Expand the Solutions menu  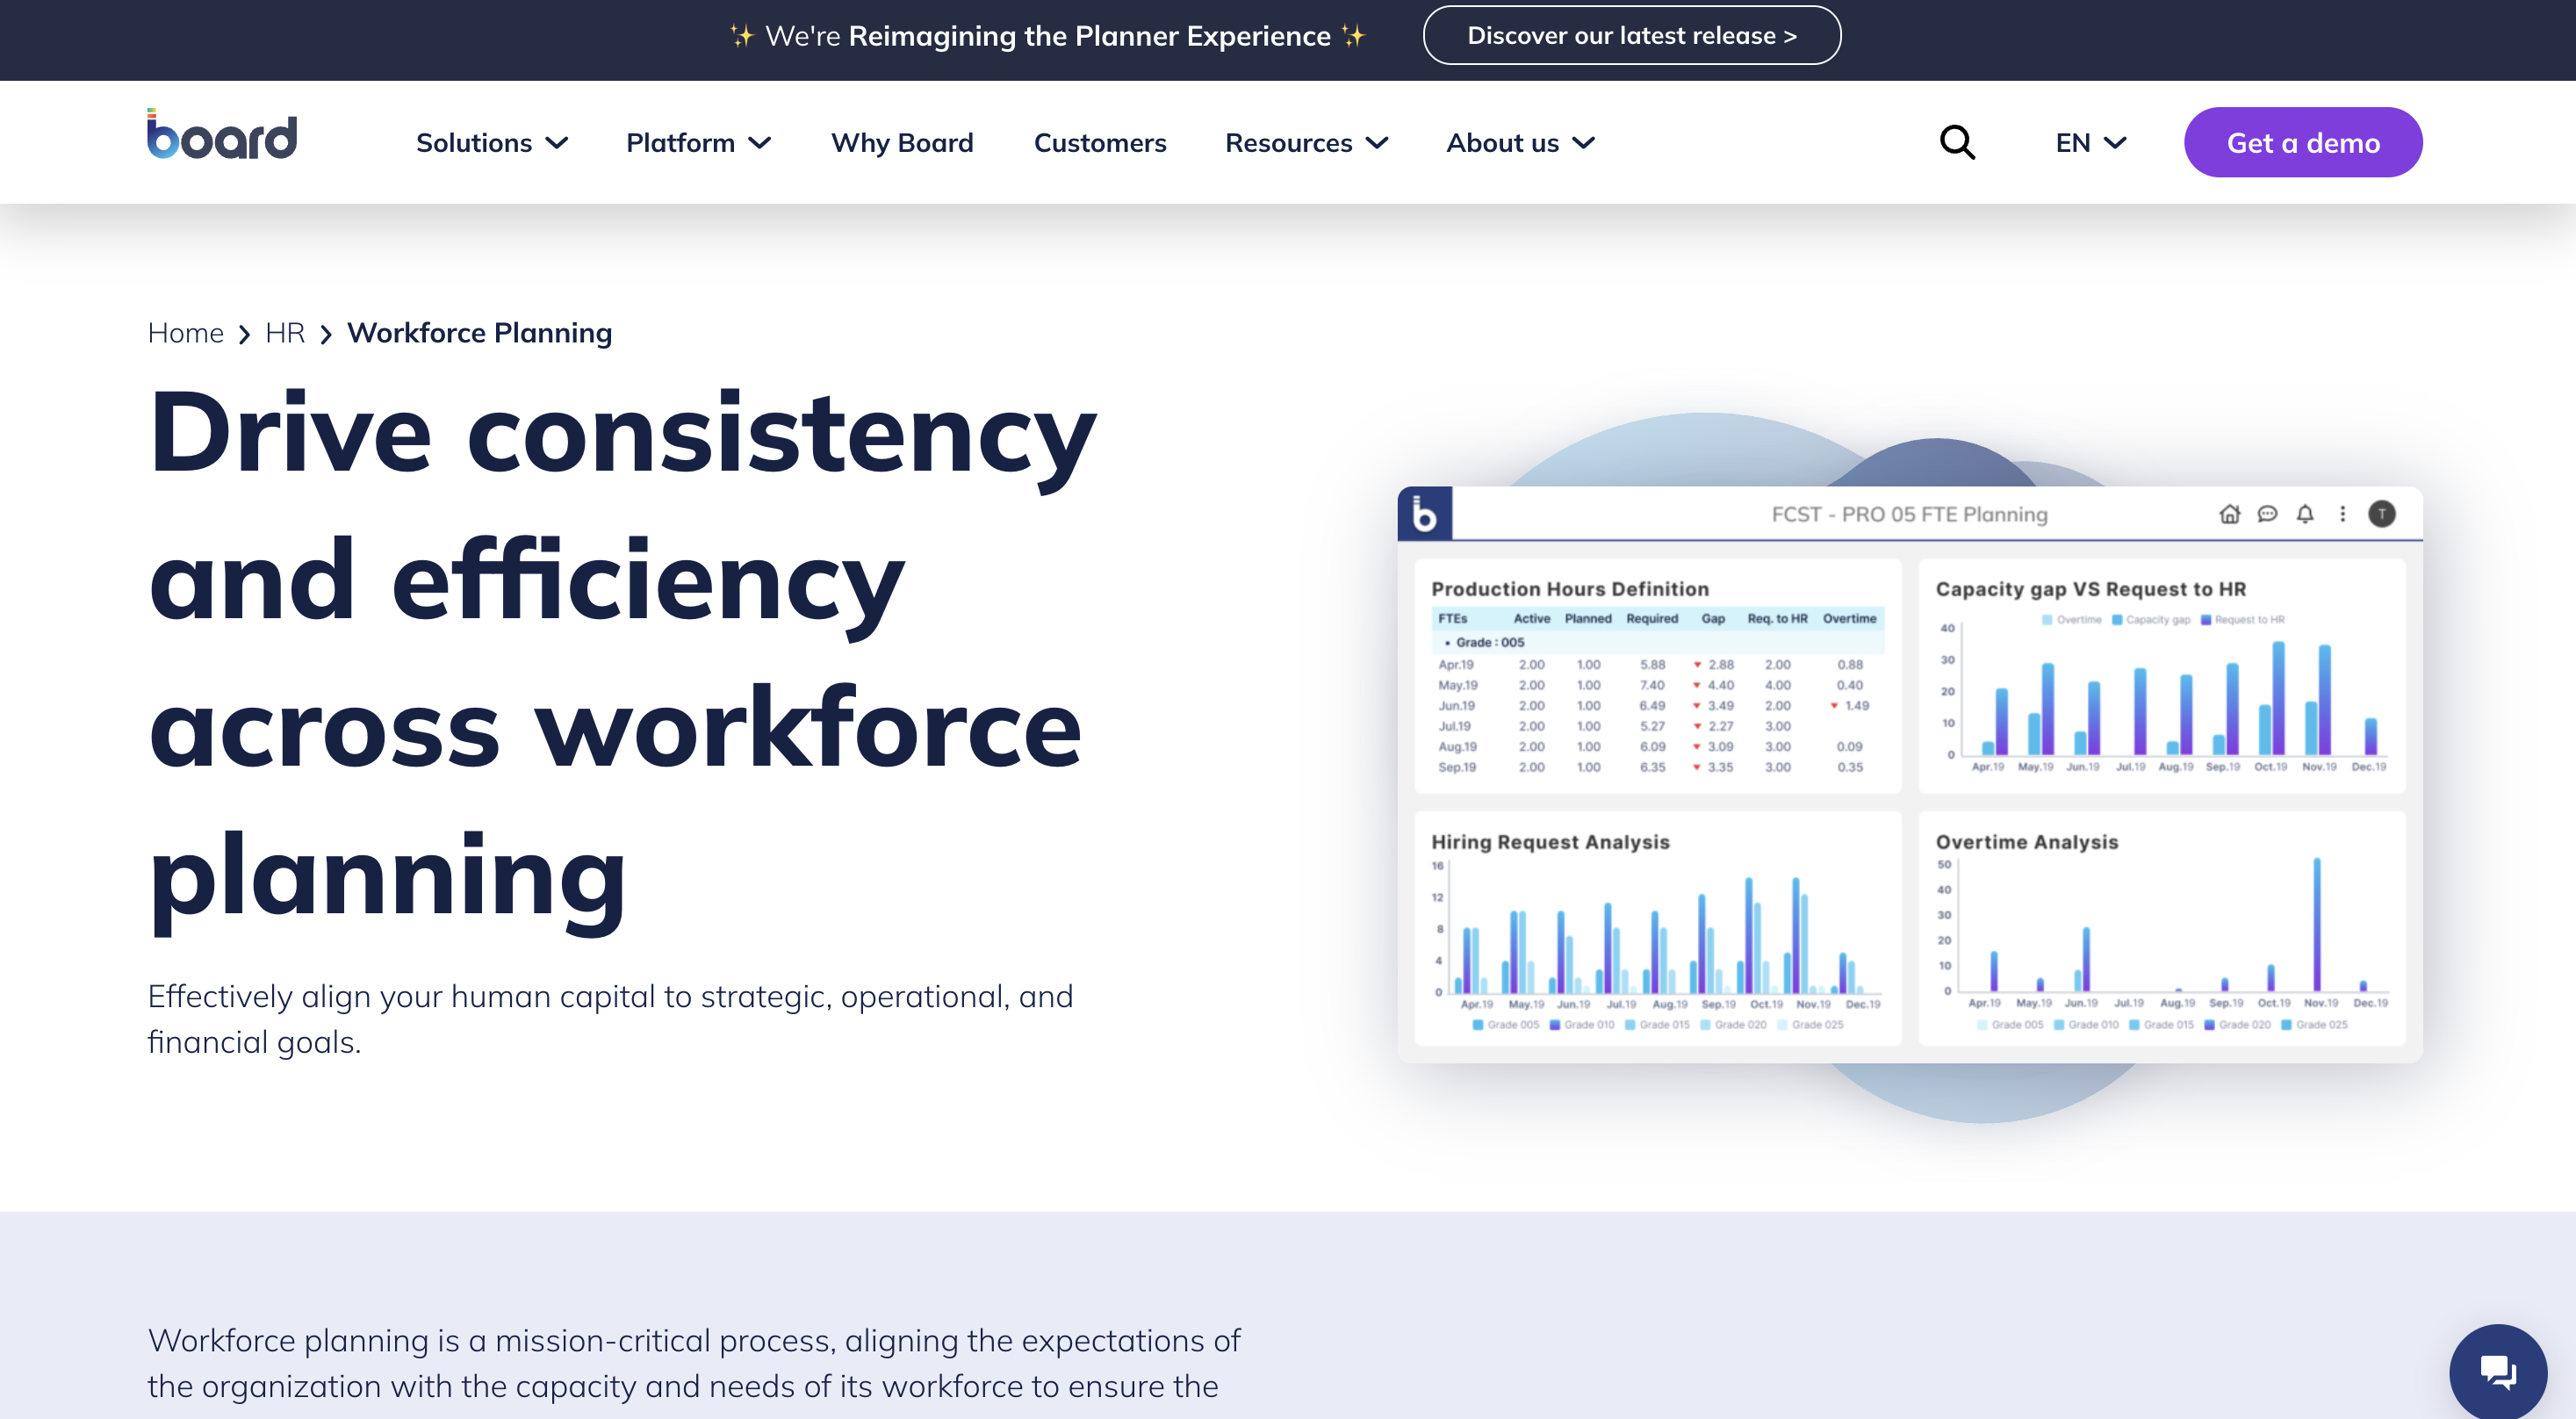point(492,143)
